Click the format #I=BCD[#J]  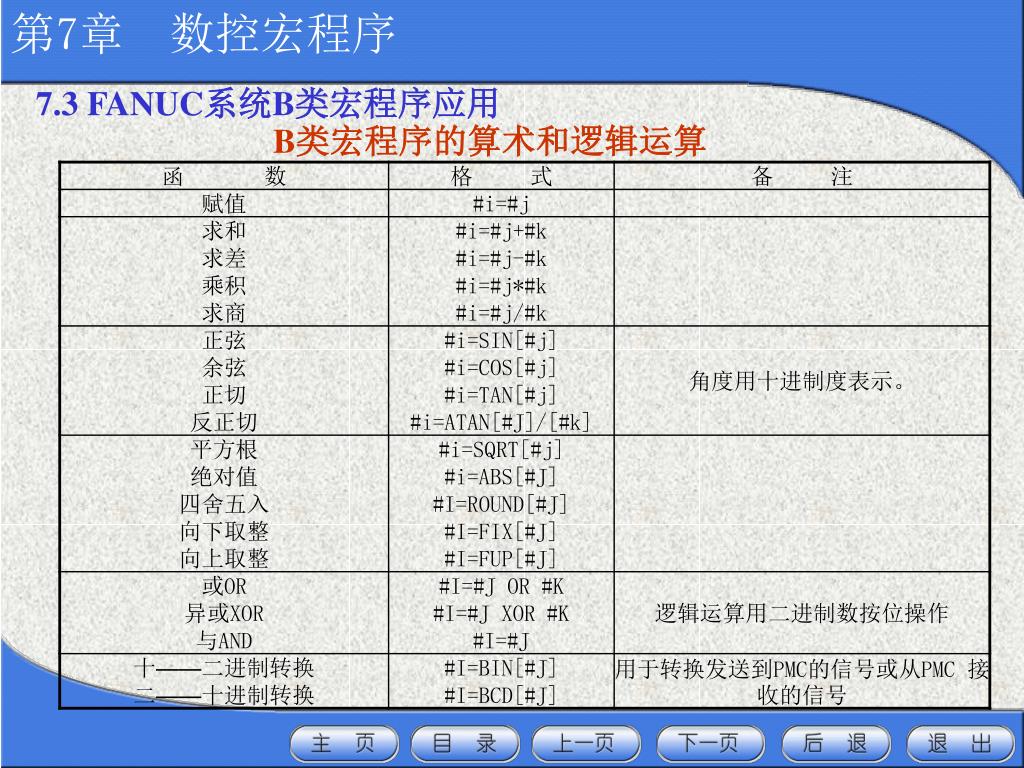tap(501, 696)
